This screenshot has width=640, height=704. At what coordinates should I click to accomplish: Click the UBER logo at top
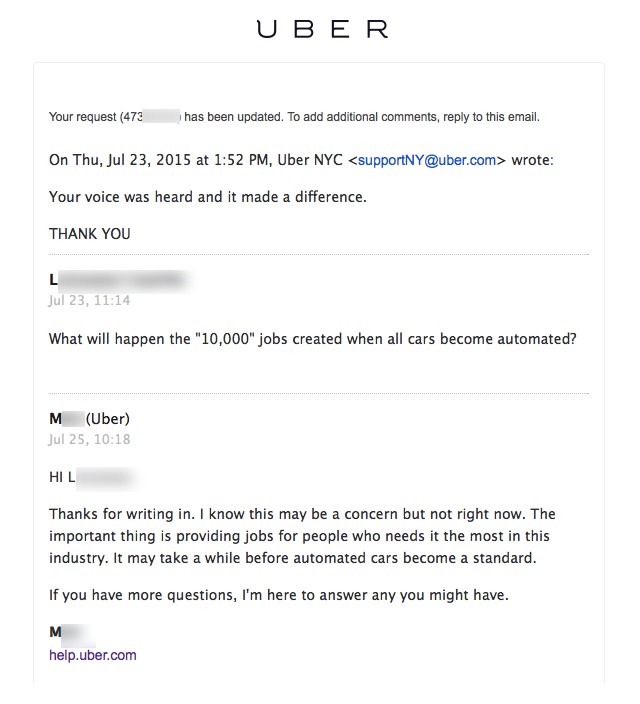click(x=321, y=30)
